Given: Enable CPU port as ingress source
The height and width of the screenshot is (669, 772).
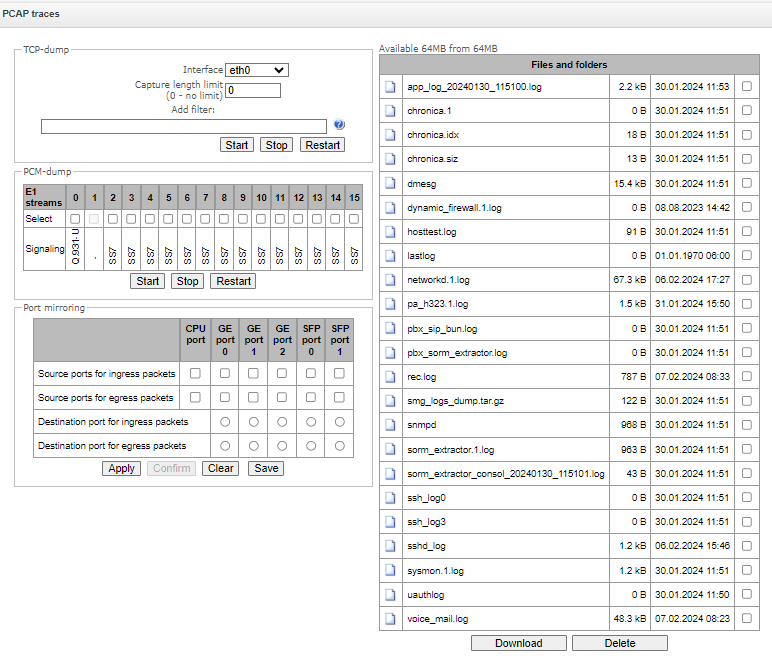Looking at the screenshot, I should [196, 373].
